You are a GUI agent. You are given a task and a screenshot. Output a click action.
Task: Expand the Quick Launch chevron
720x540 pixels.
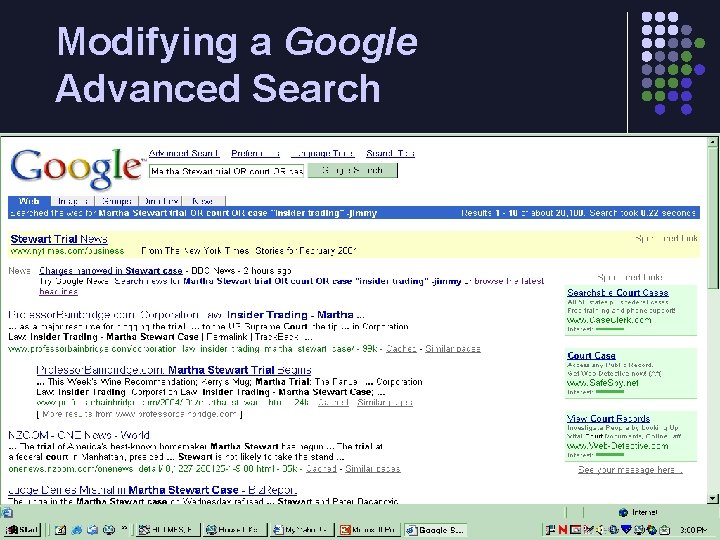[124, 529]
